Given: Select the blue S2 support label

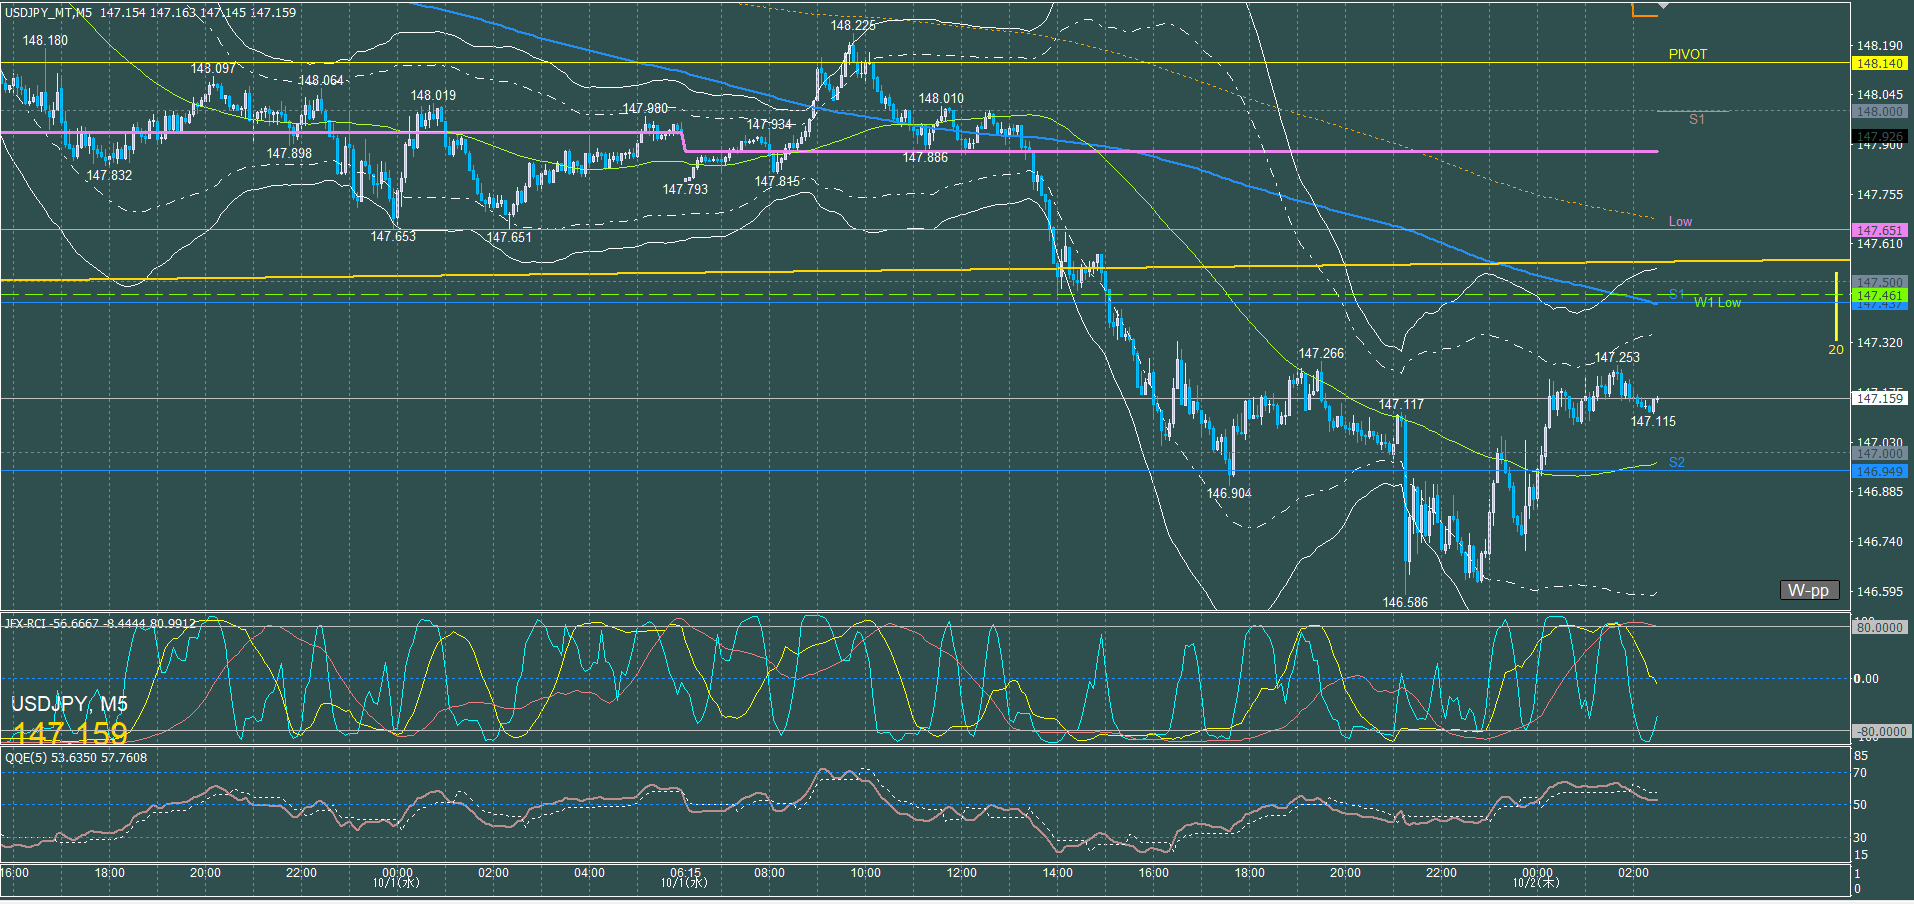Looking at the screenshot, I should [1677, 462].
